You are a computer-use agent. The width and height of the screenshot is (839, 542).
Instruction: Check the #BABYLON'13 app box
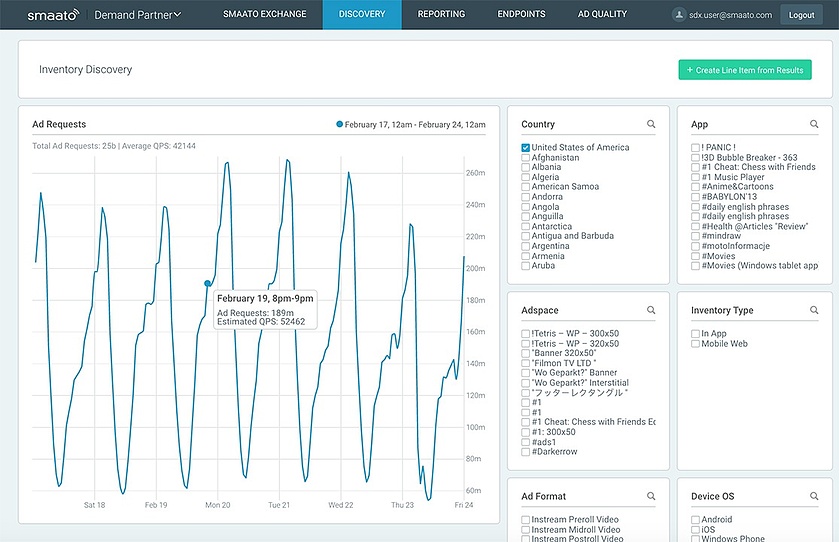(x=695, y=197)
